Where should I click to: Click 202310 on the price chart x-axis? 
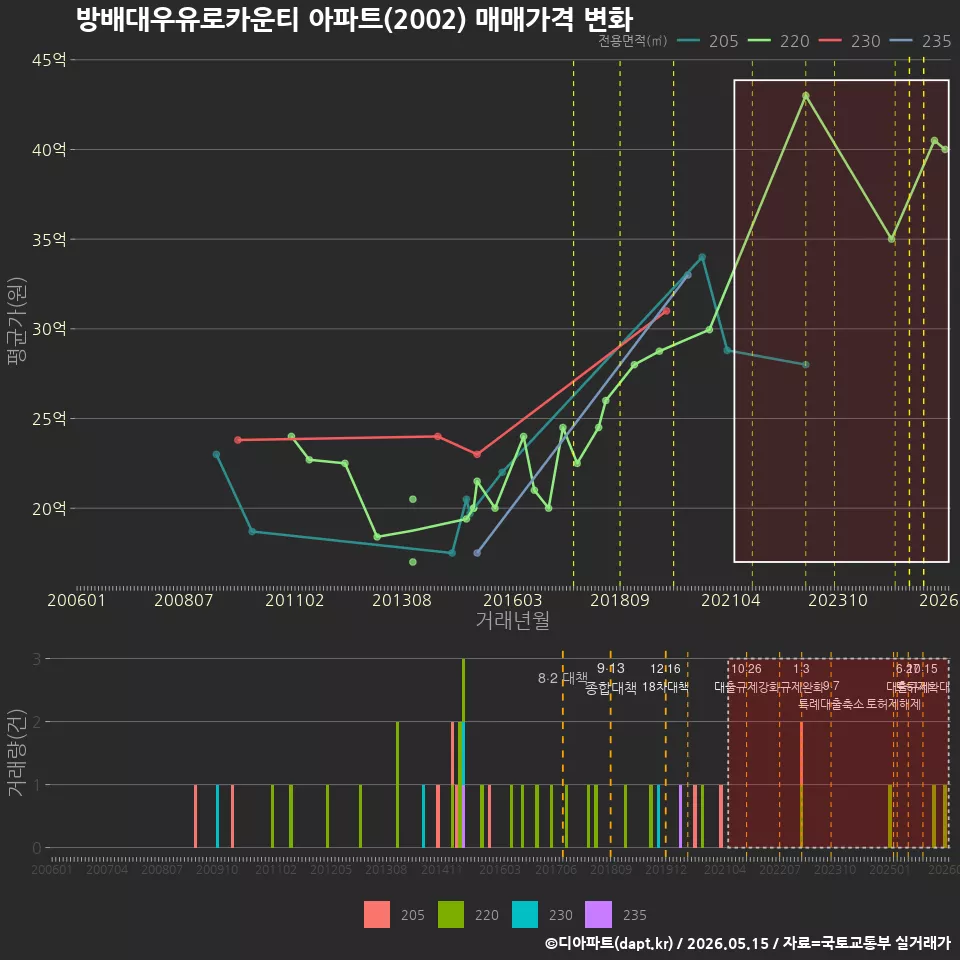coord(838,600)
